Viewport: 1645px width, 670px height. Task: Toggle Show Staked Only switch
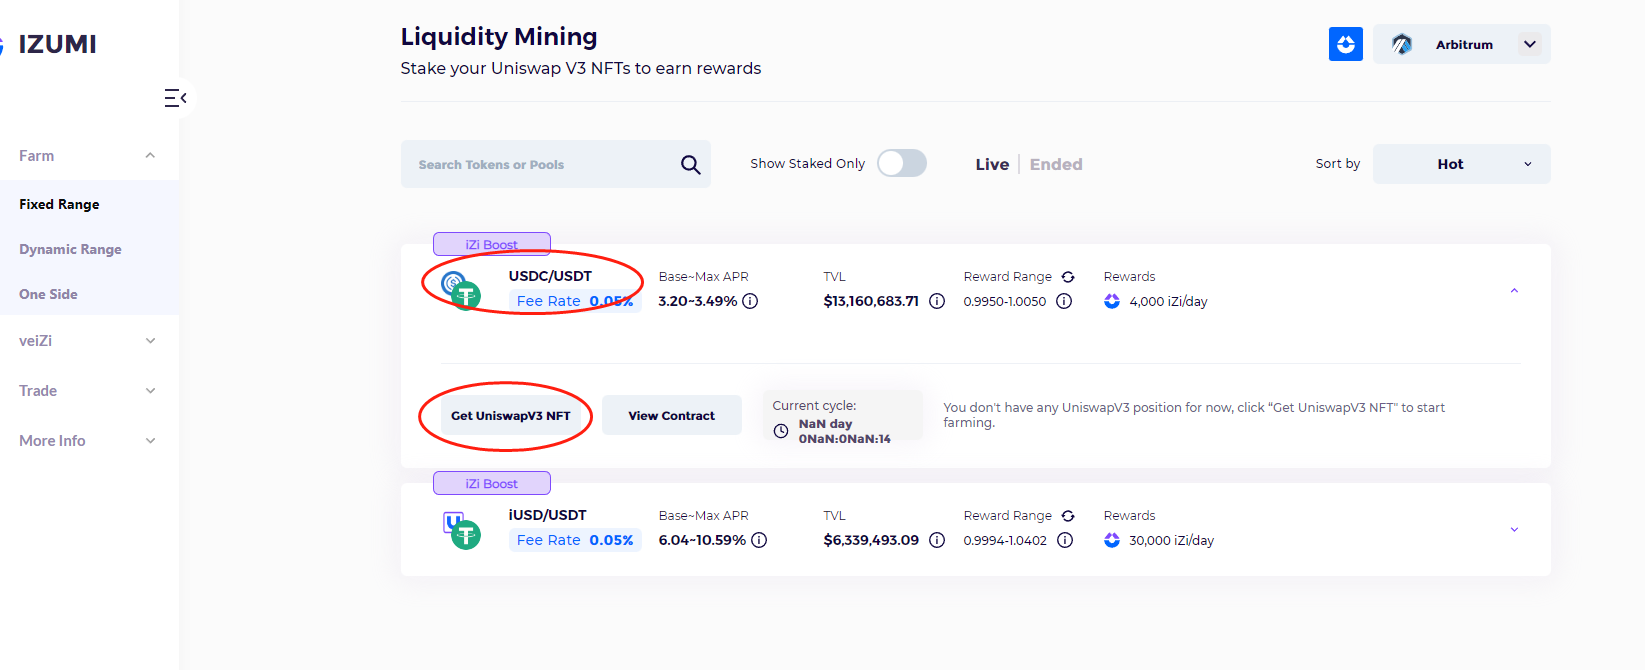pos(901,164)
